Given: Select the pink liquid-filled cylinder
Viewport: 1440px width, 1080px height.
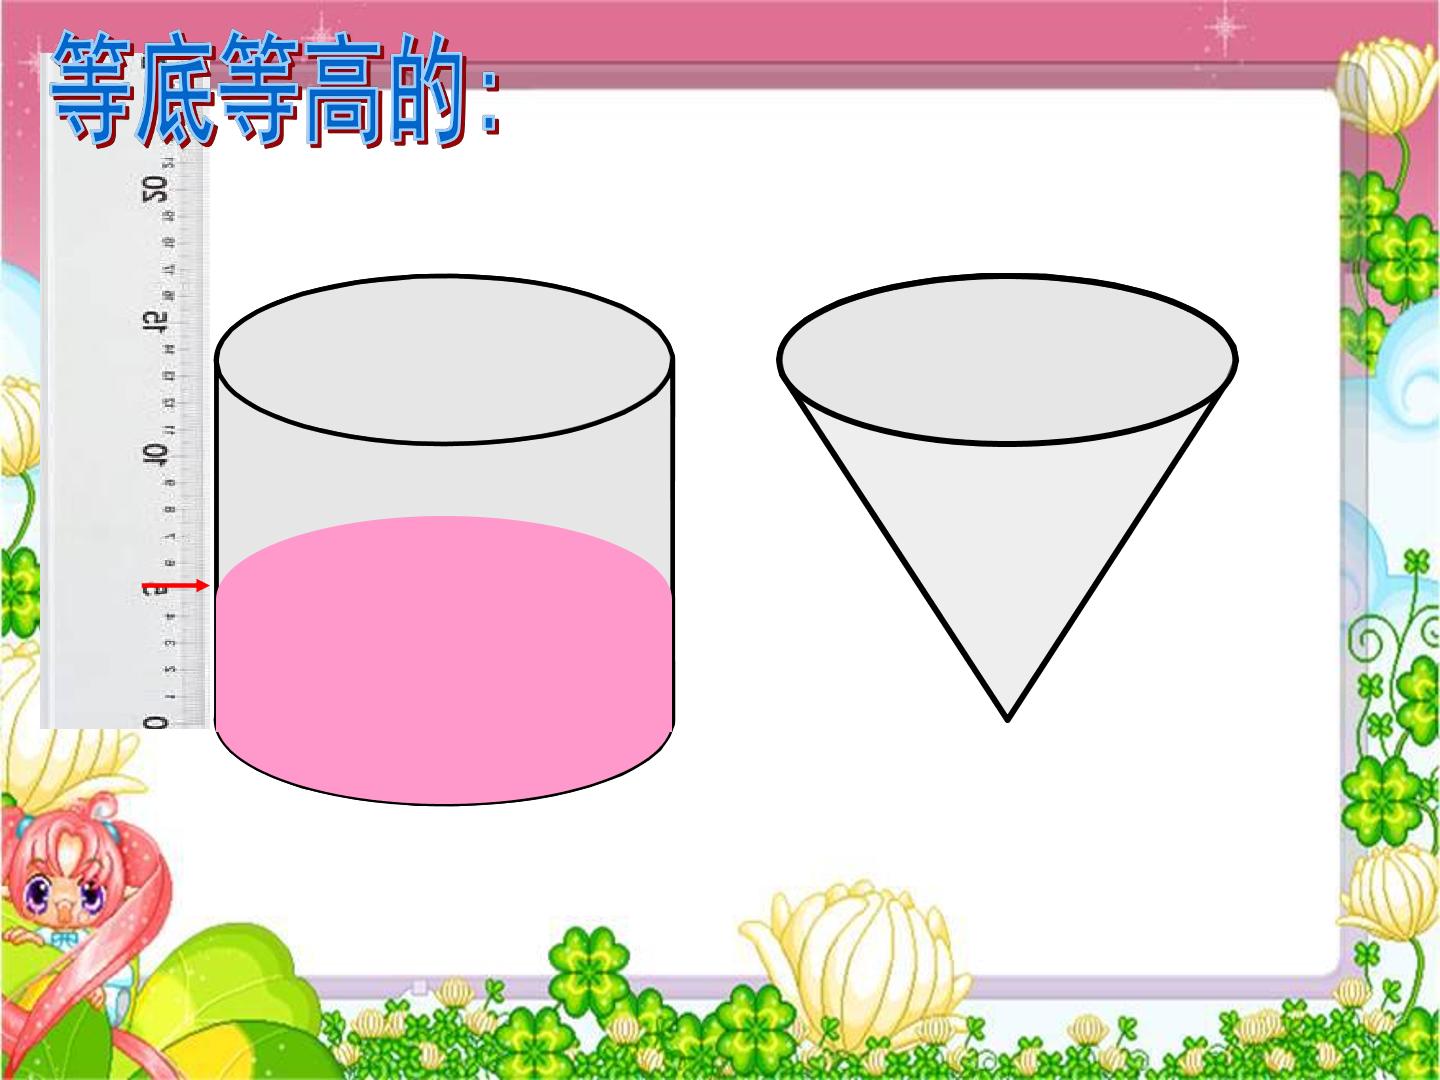Looking at the screenshot, I should [x=444, y=540].
